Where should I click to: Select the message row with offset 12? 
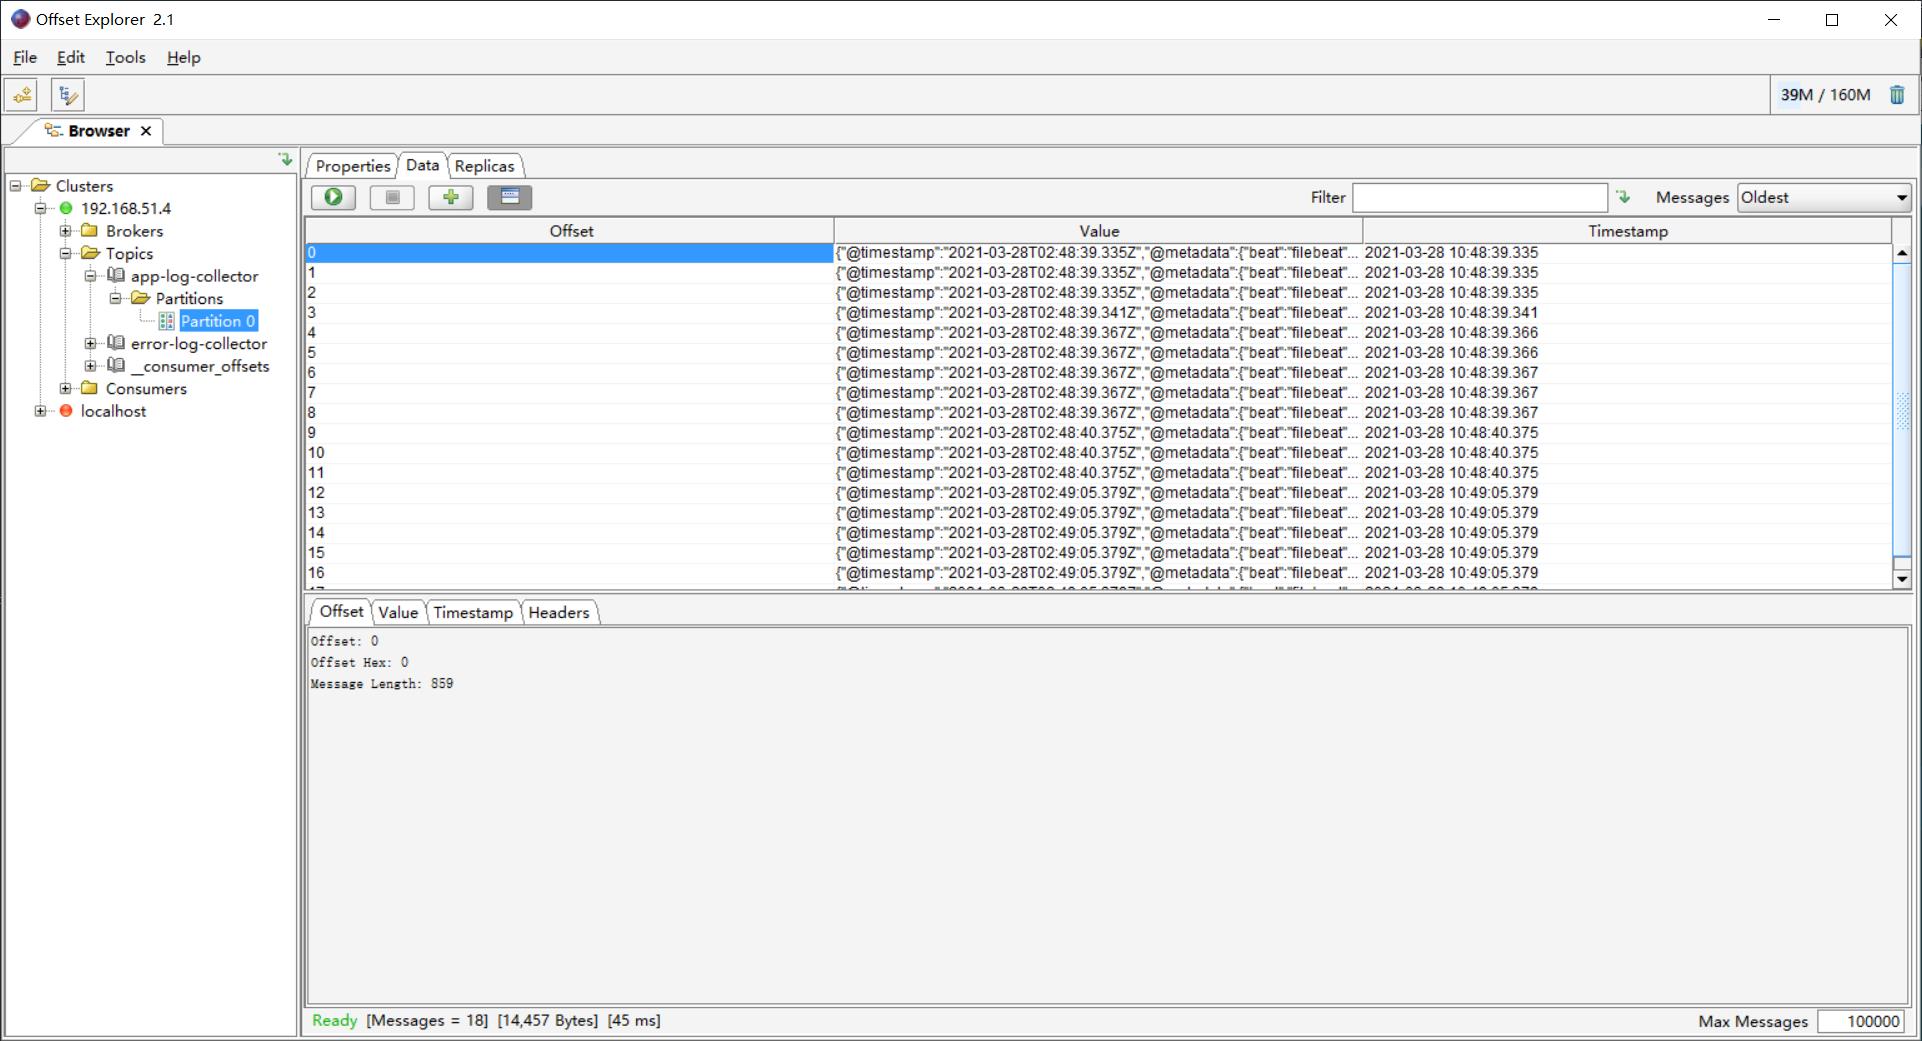(1098, 493)
